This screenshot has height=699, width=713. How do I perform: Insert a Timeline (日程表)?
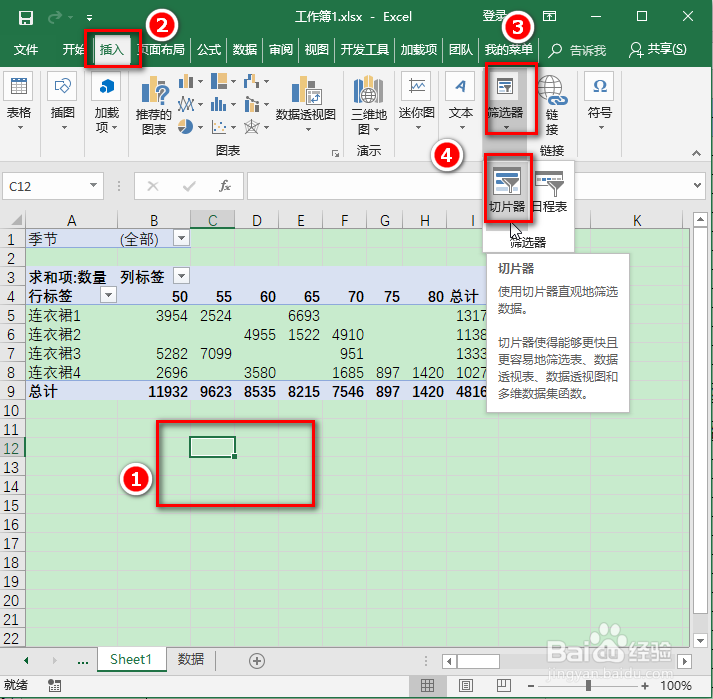549,190
